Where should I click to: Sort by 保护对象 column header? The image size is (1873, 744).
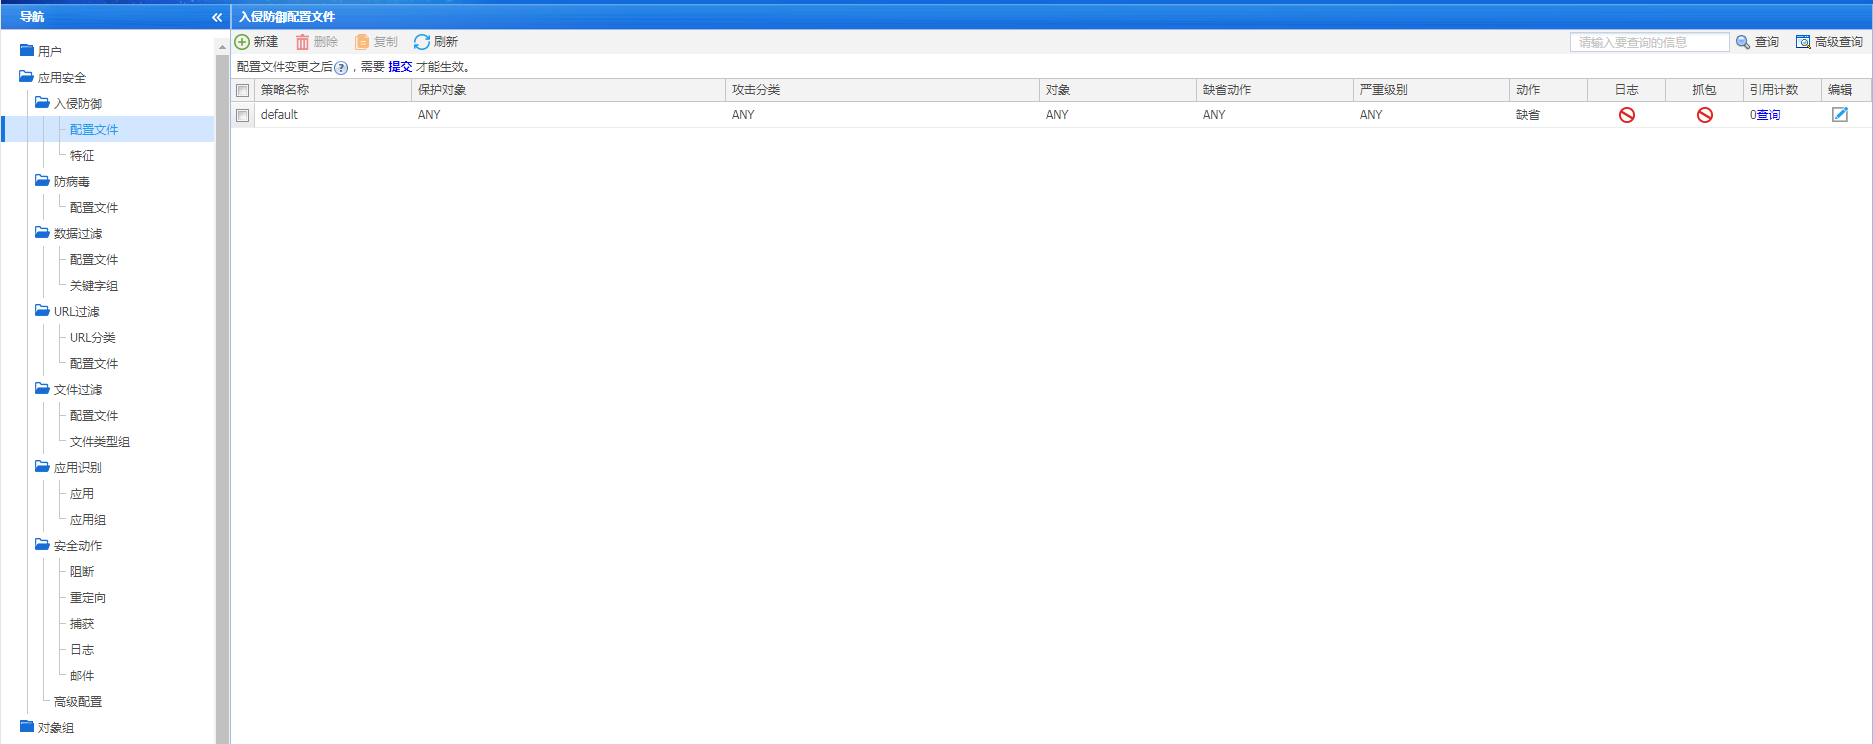(x=568, y=90)
